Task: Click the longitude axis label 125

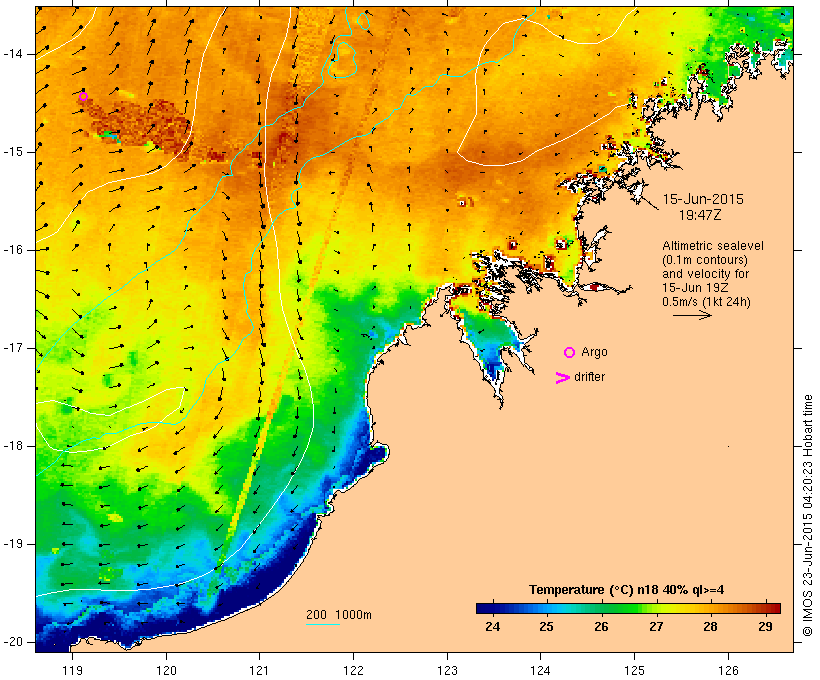Action: click(x=634, y=671)
